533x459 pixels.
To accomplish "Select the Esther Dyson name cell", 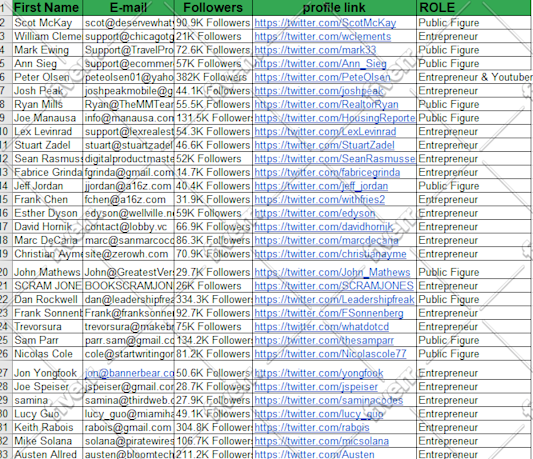I will [48, 213].
